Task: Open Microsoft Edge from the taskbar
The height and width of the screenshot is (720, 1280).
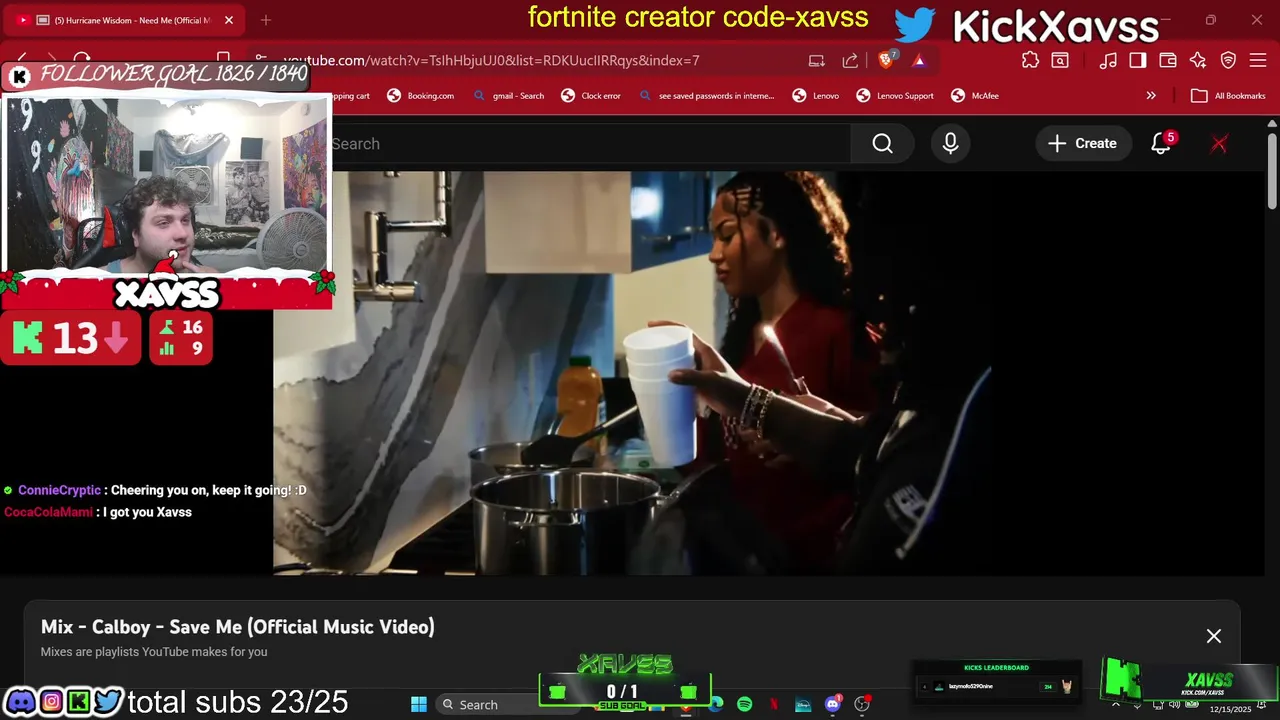Action: 716,704
